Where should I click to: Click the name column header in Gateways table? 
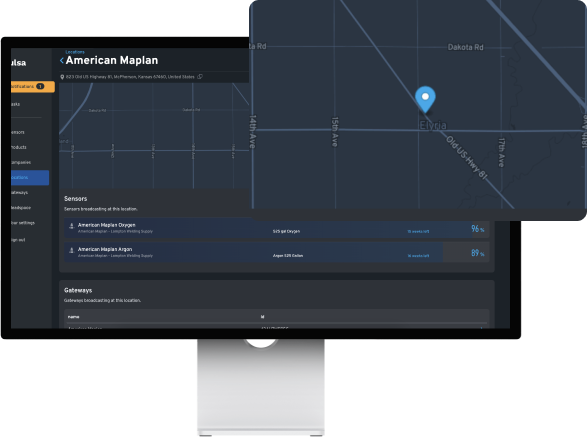point(73,317)
